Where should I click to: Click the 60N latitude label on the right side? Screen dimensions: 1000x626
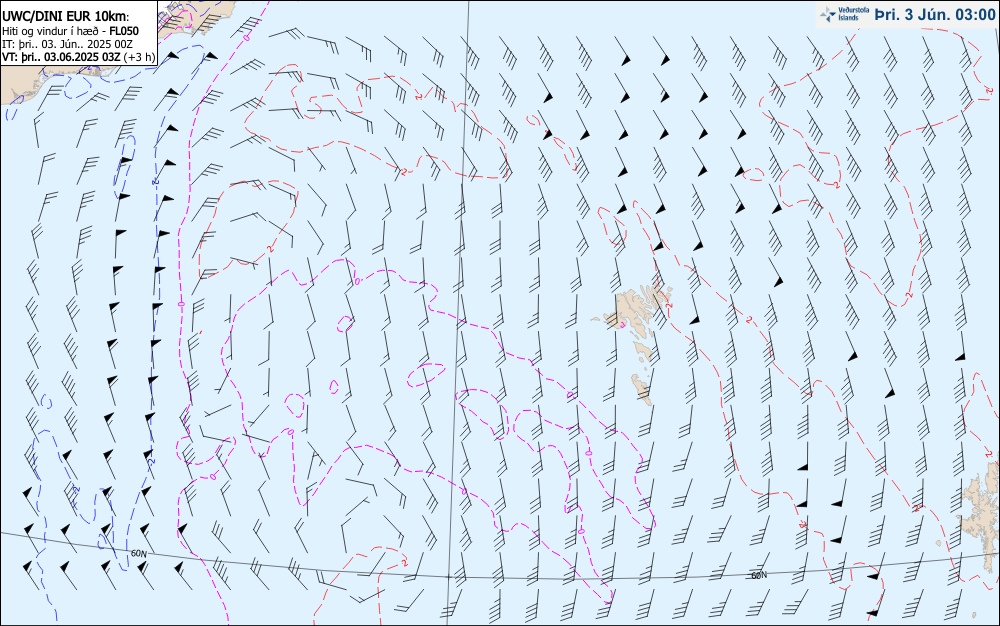tap(759, 575)
